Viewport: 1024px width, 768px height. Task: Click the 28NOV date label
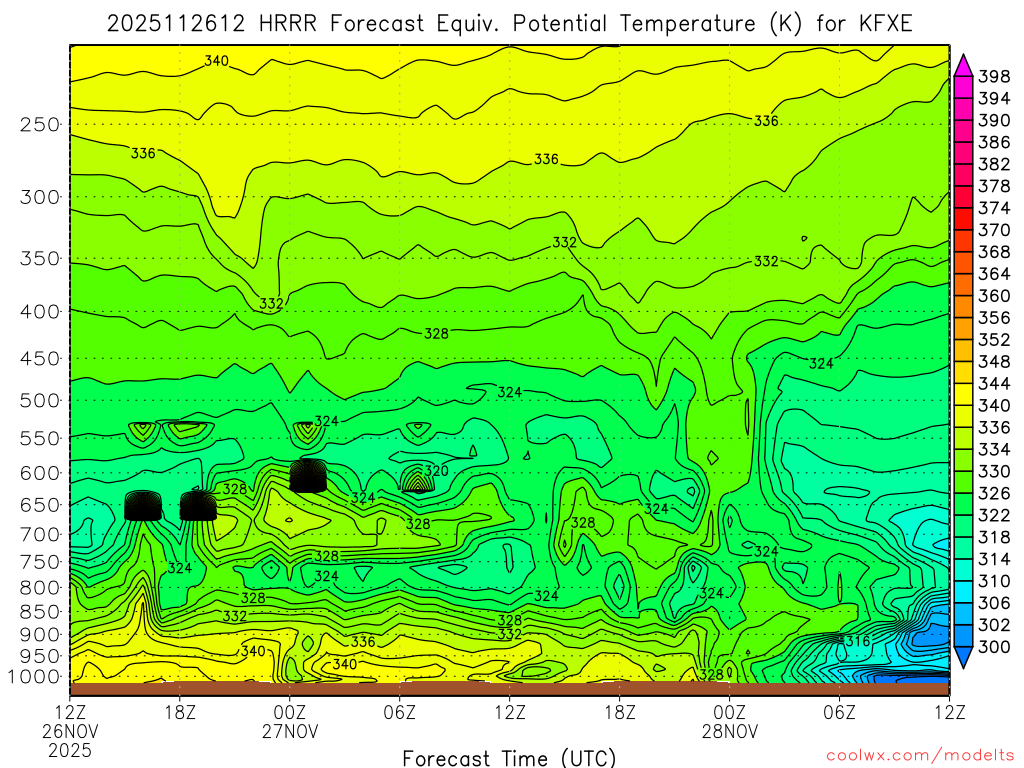(730, 731)
